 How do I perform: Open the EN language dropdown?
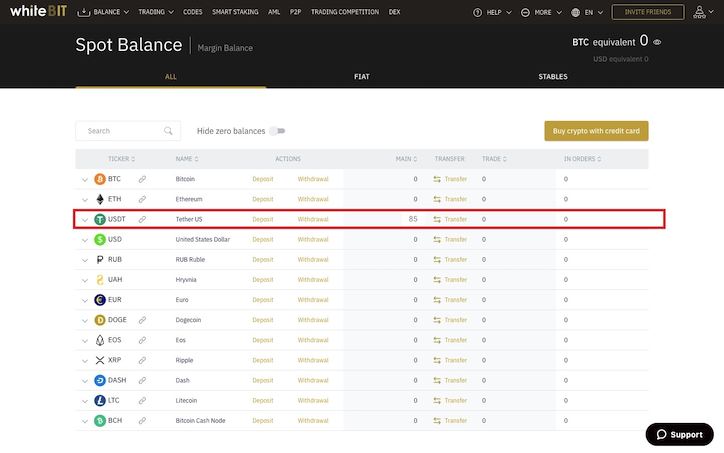[x=587, y=12]
